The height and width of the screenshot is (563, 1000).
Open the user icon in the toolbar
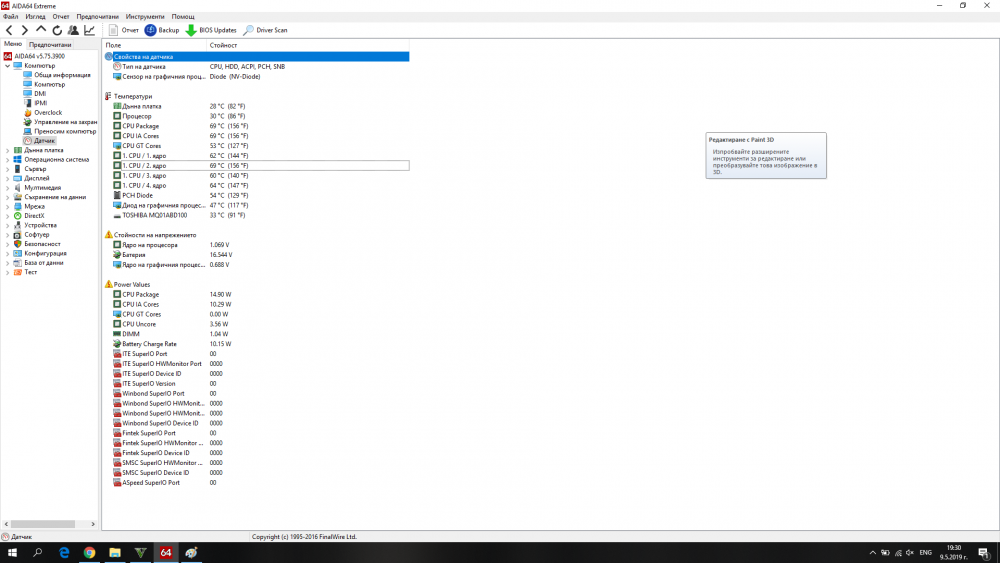(x=73, y=30)
